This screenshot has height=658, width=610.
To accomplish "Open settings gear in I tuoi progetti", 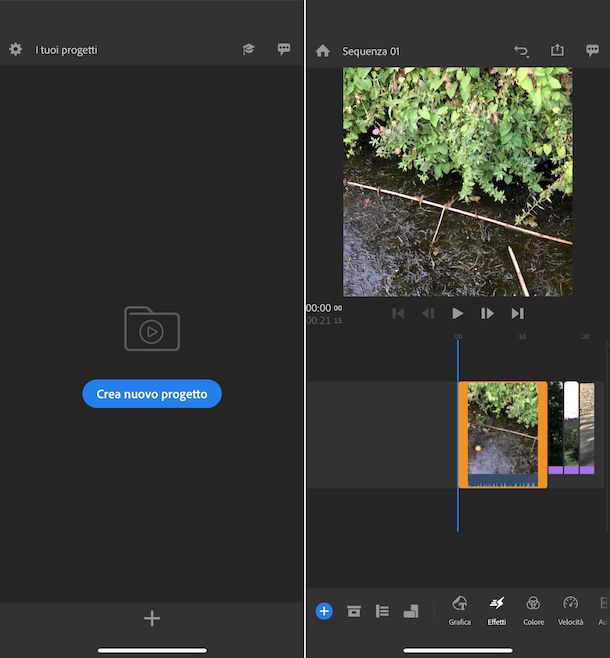I will [16, 50].
